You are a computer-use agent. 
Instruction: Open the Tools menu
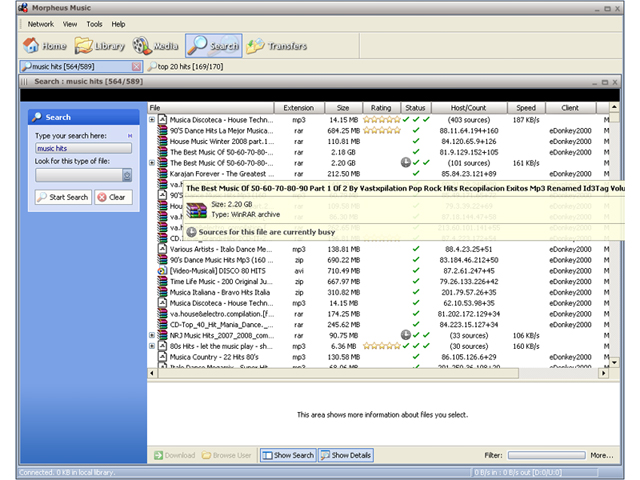[x=94, y=24]
